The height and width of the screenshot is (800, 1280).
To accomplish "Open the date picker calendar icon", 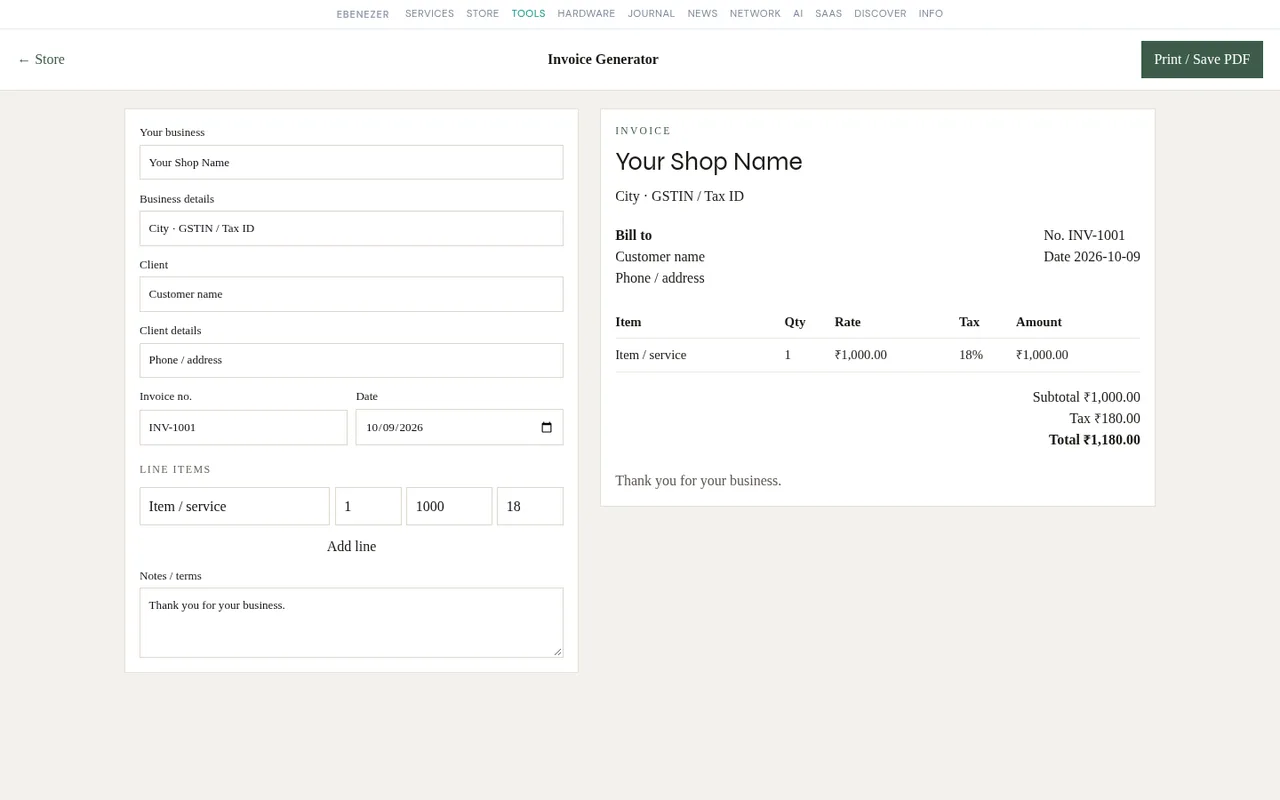I will pos(546,427).
